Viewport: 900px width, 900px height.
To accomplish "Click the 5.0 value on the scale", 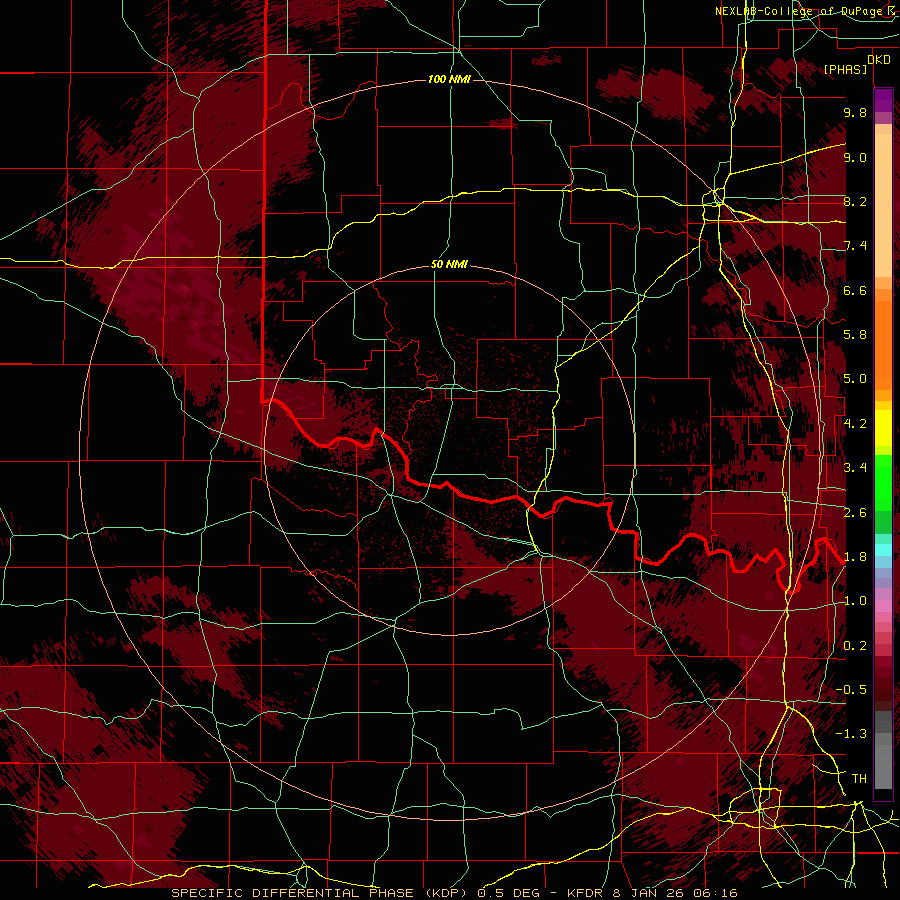I will [x=855, y=379].
